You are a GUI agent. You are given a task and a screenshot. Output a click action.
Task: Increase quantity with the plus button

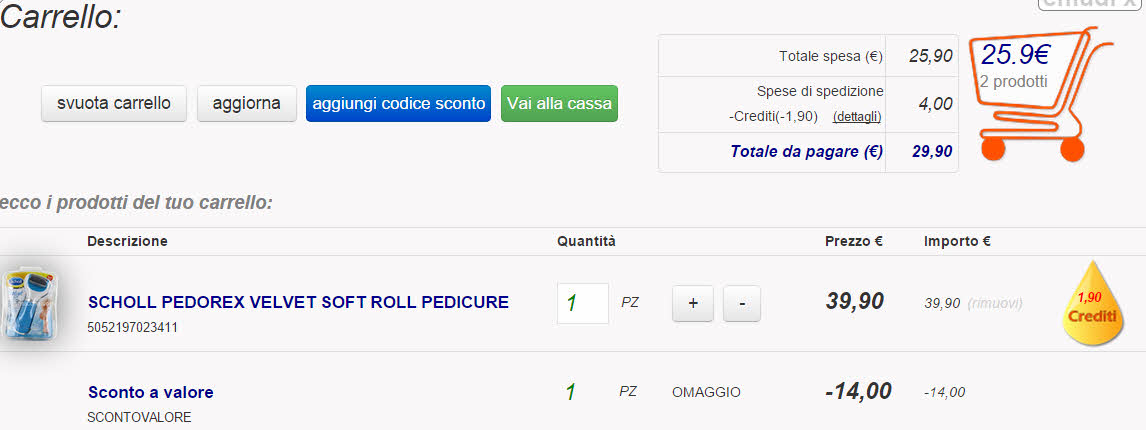point(692,303)
